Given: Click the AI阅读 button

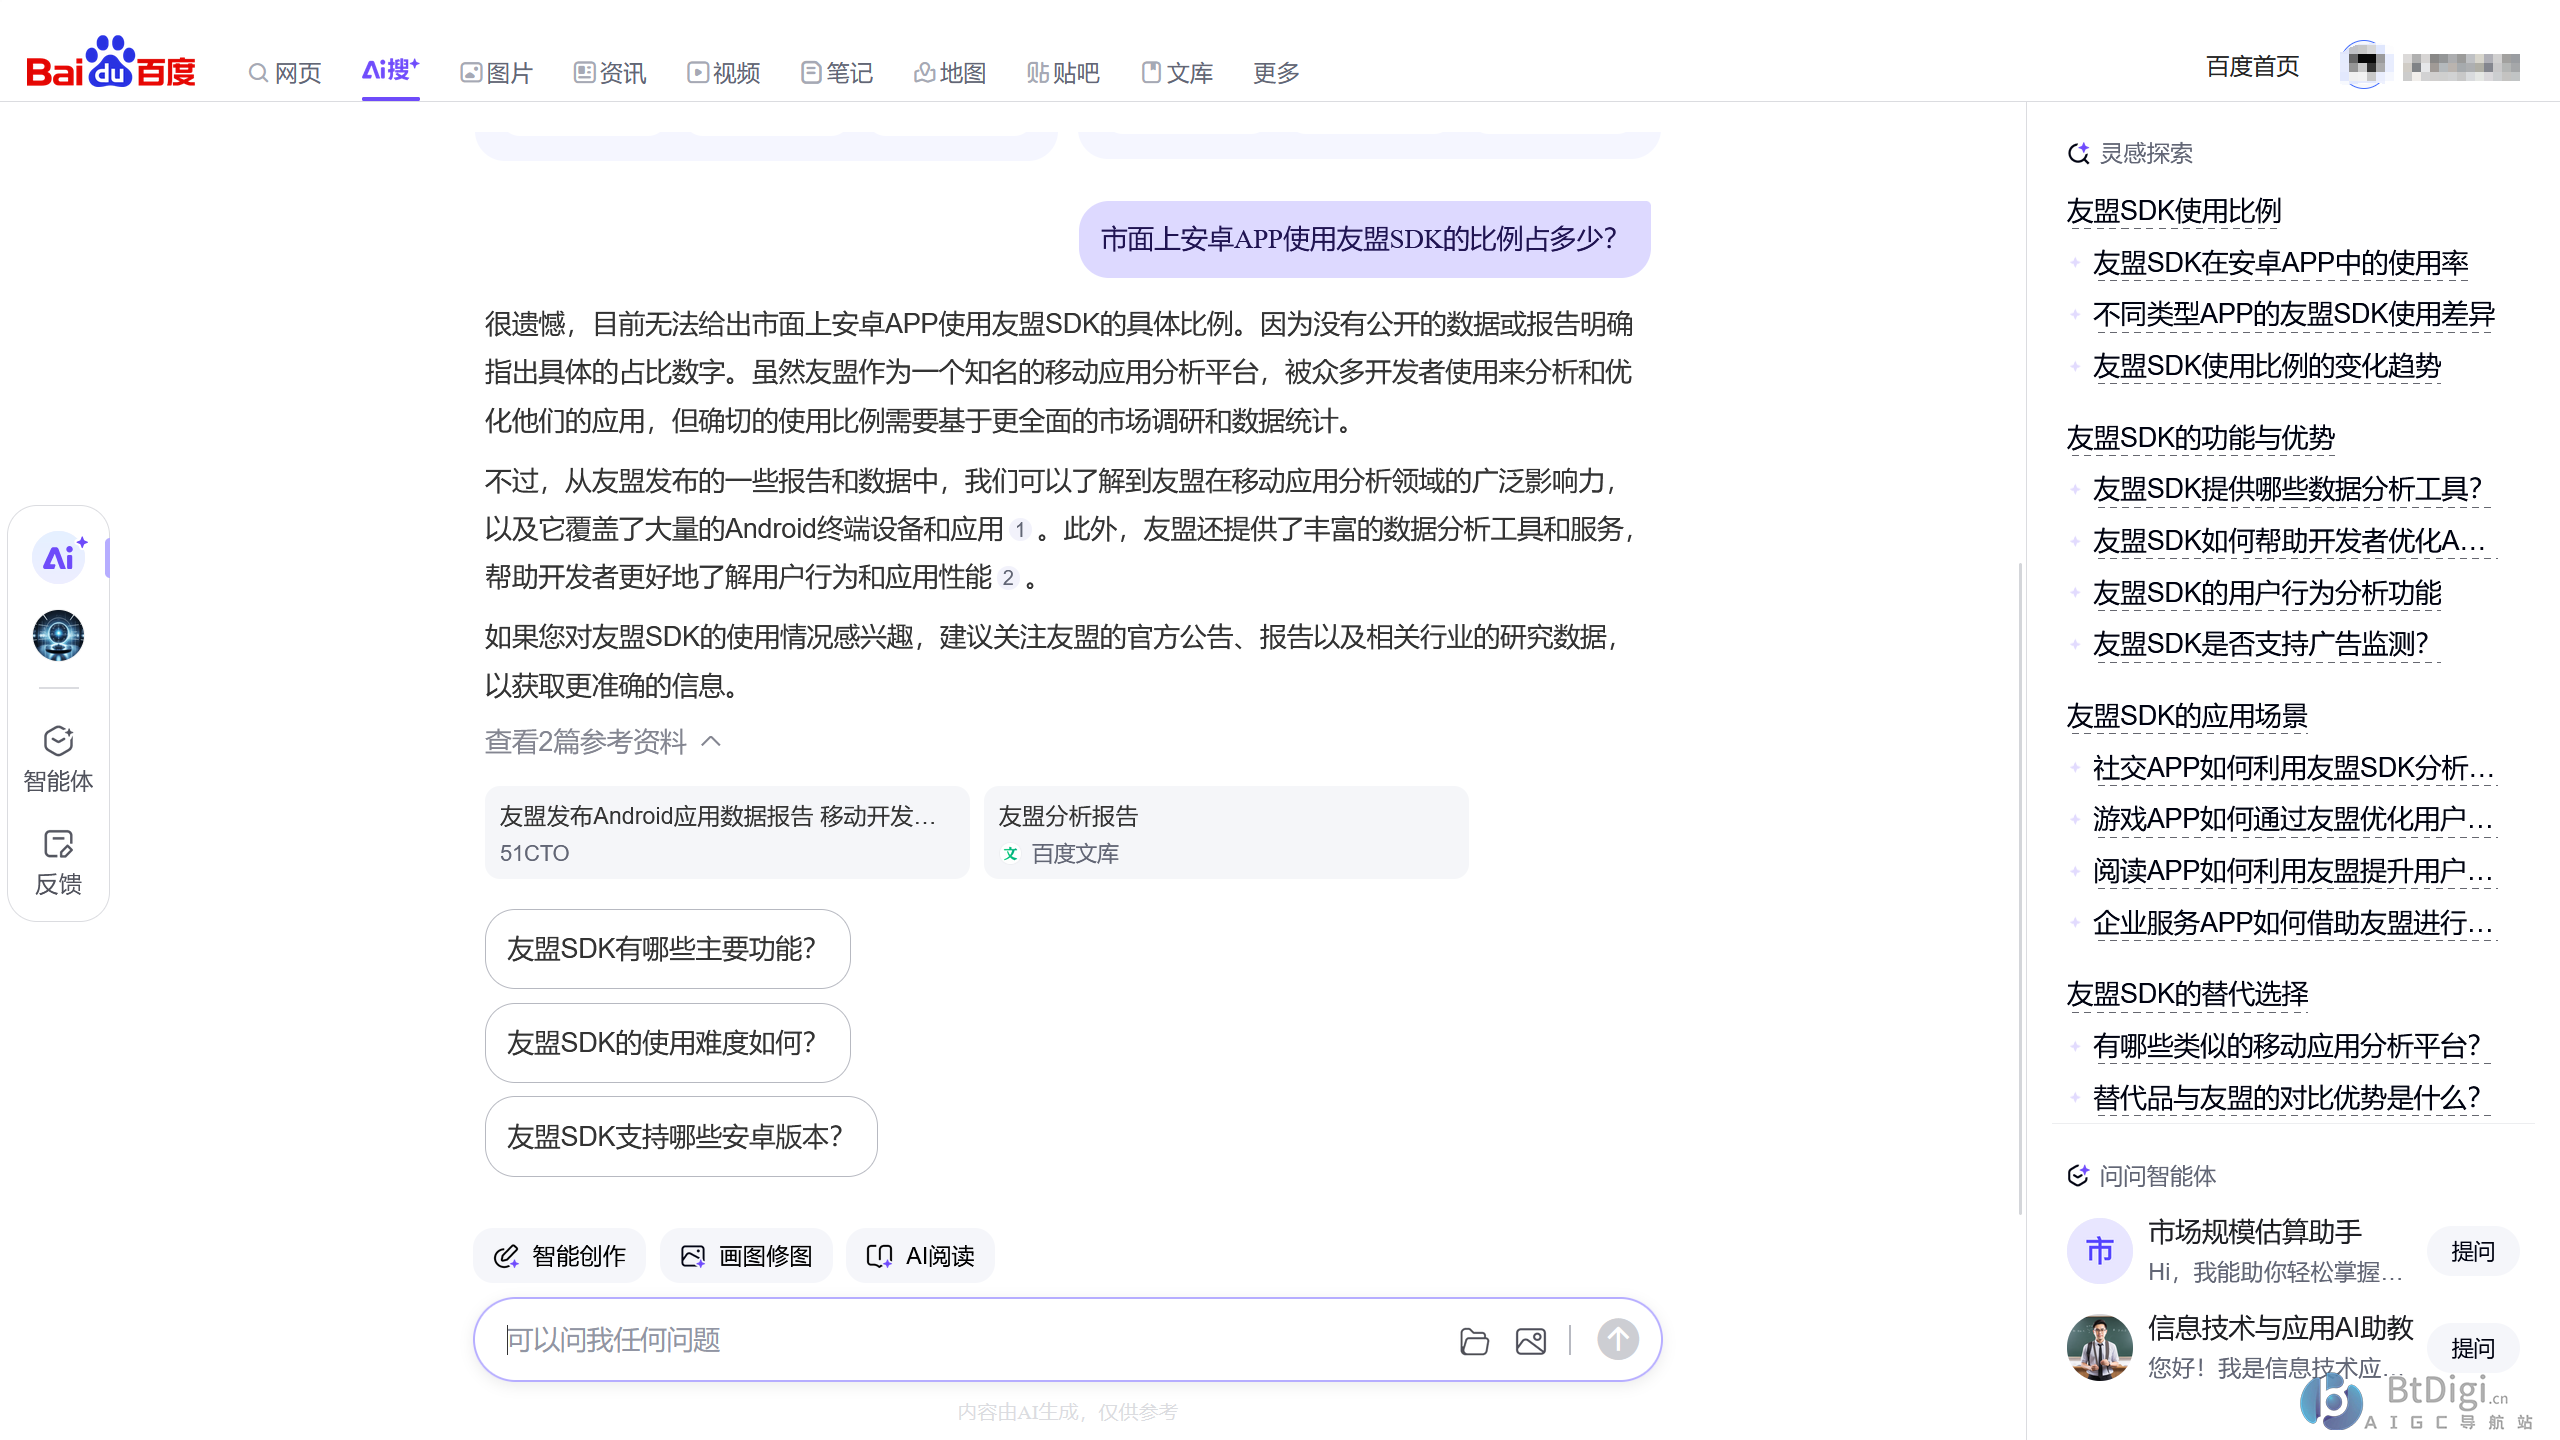Looking at the screenshot, I should point(920,1256).
